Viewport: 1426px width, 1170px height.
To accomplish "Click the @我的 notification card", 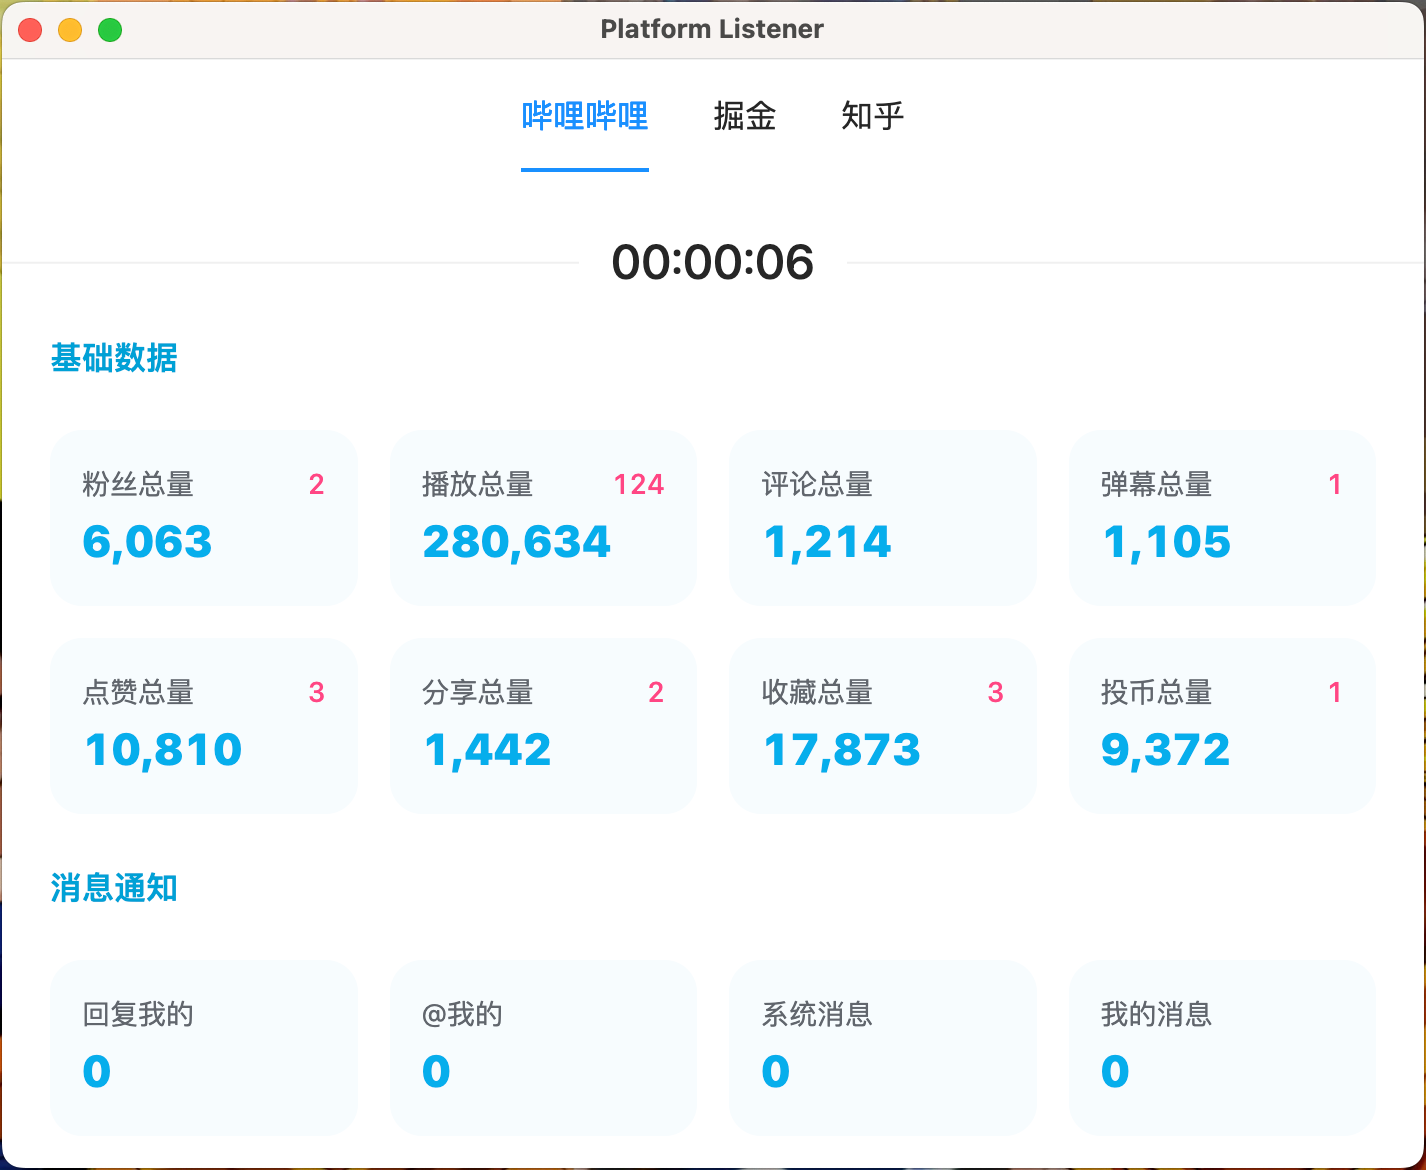I will pyautogui.click(x=543, y=1047).
